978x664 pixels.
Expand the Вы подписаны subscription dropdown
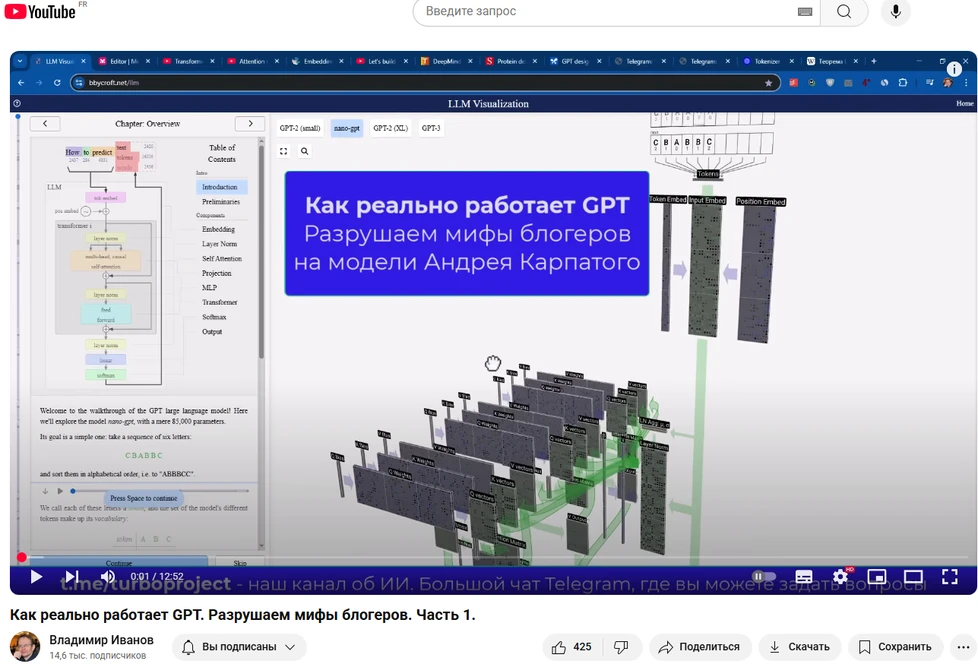(239, 647)
